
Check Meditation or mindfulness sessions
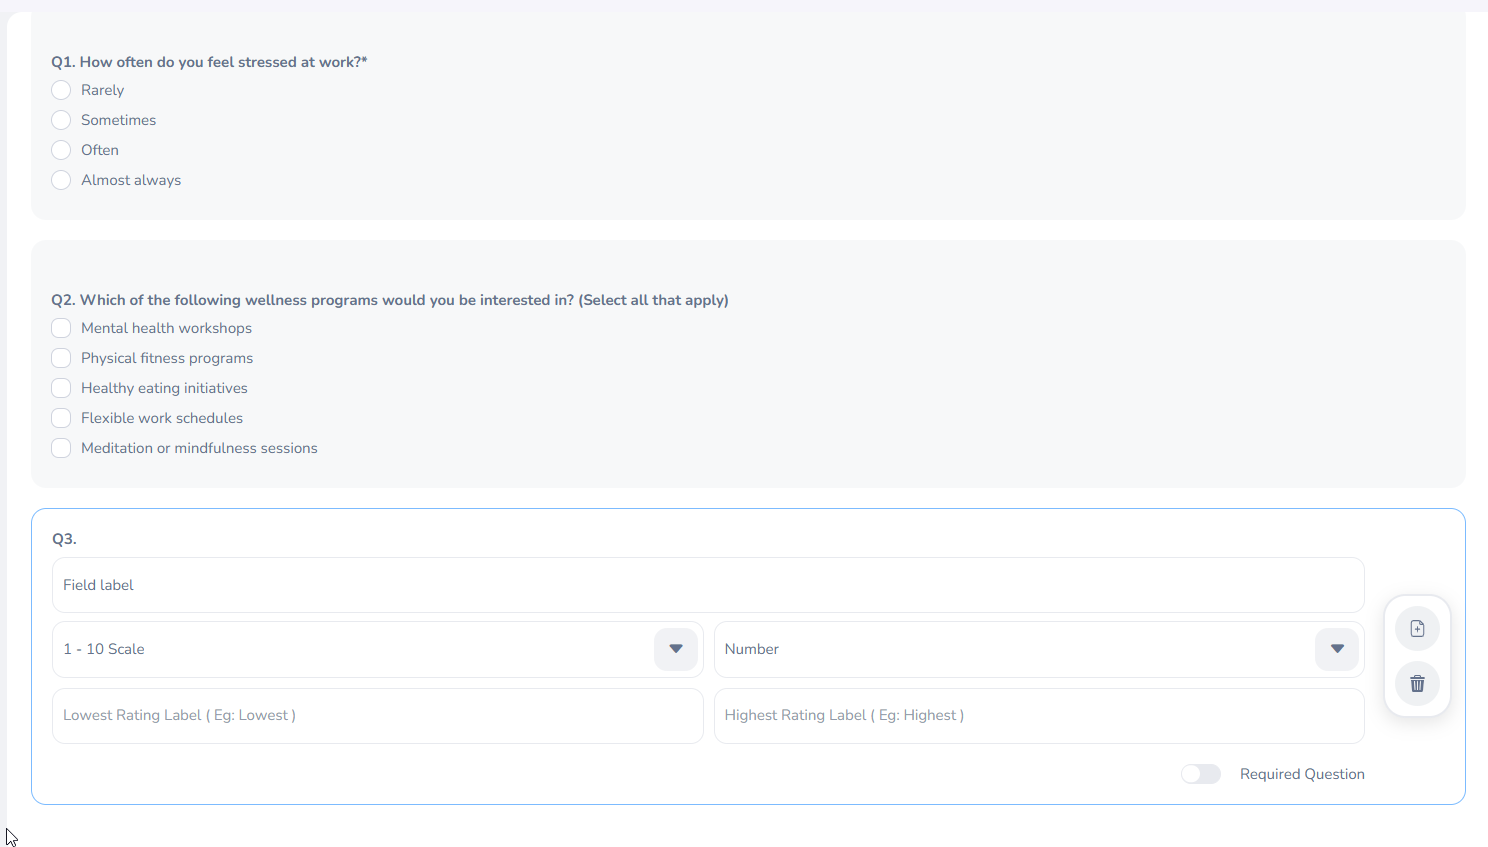(x=61, y=448)
